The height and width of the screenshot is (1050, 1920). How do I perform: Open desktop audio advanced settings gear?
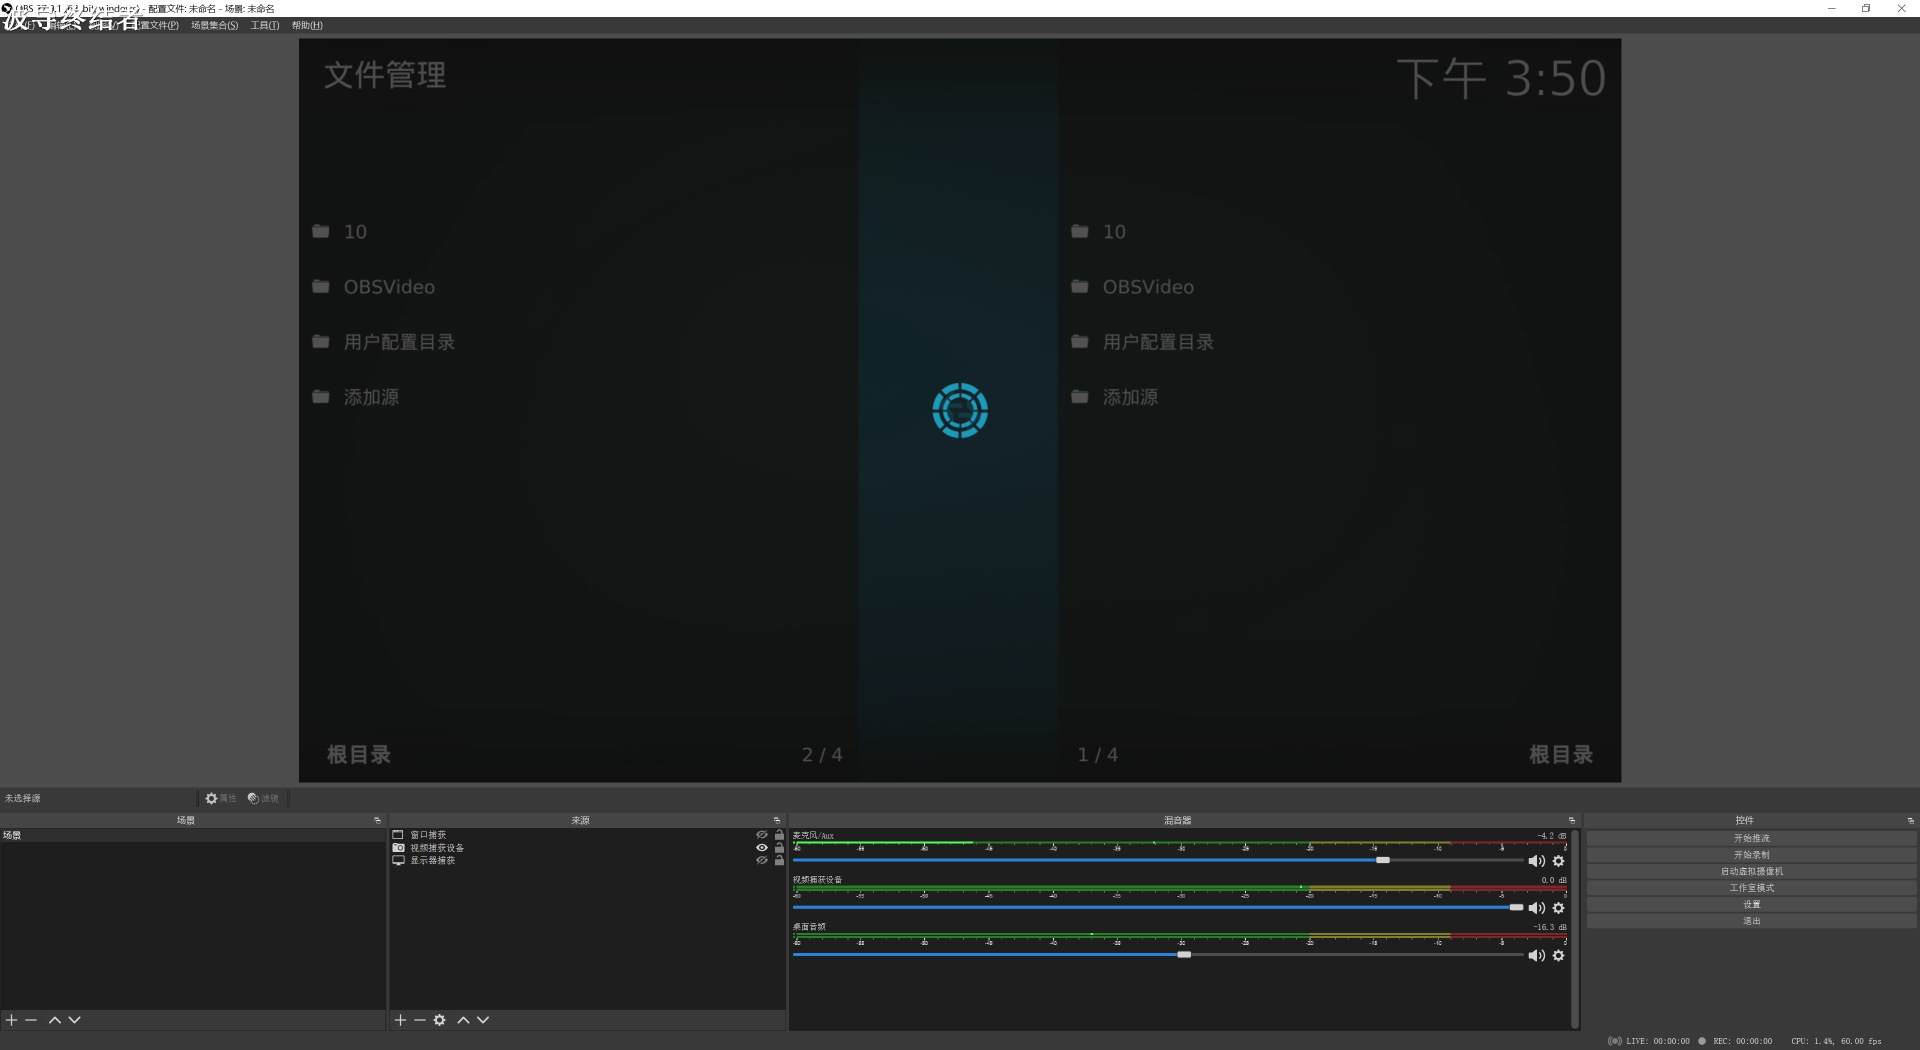[1559, 956]
